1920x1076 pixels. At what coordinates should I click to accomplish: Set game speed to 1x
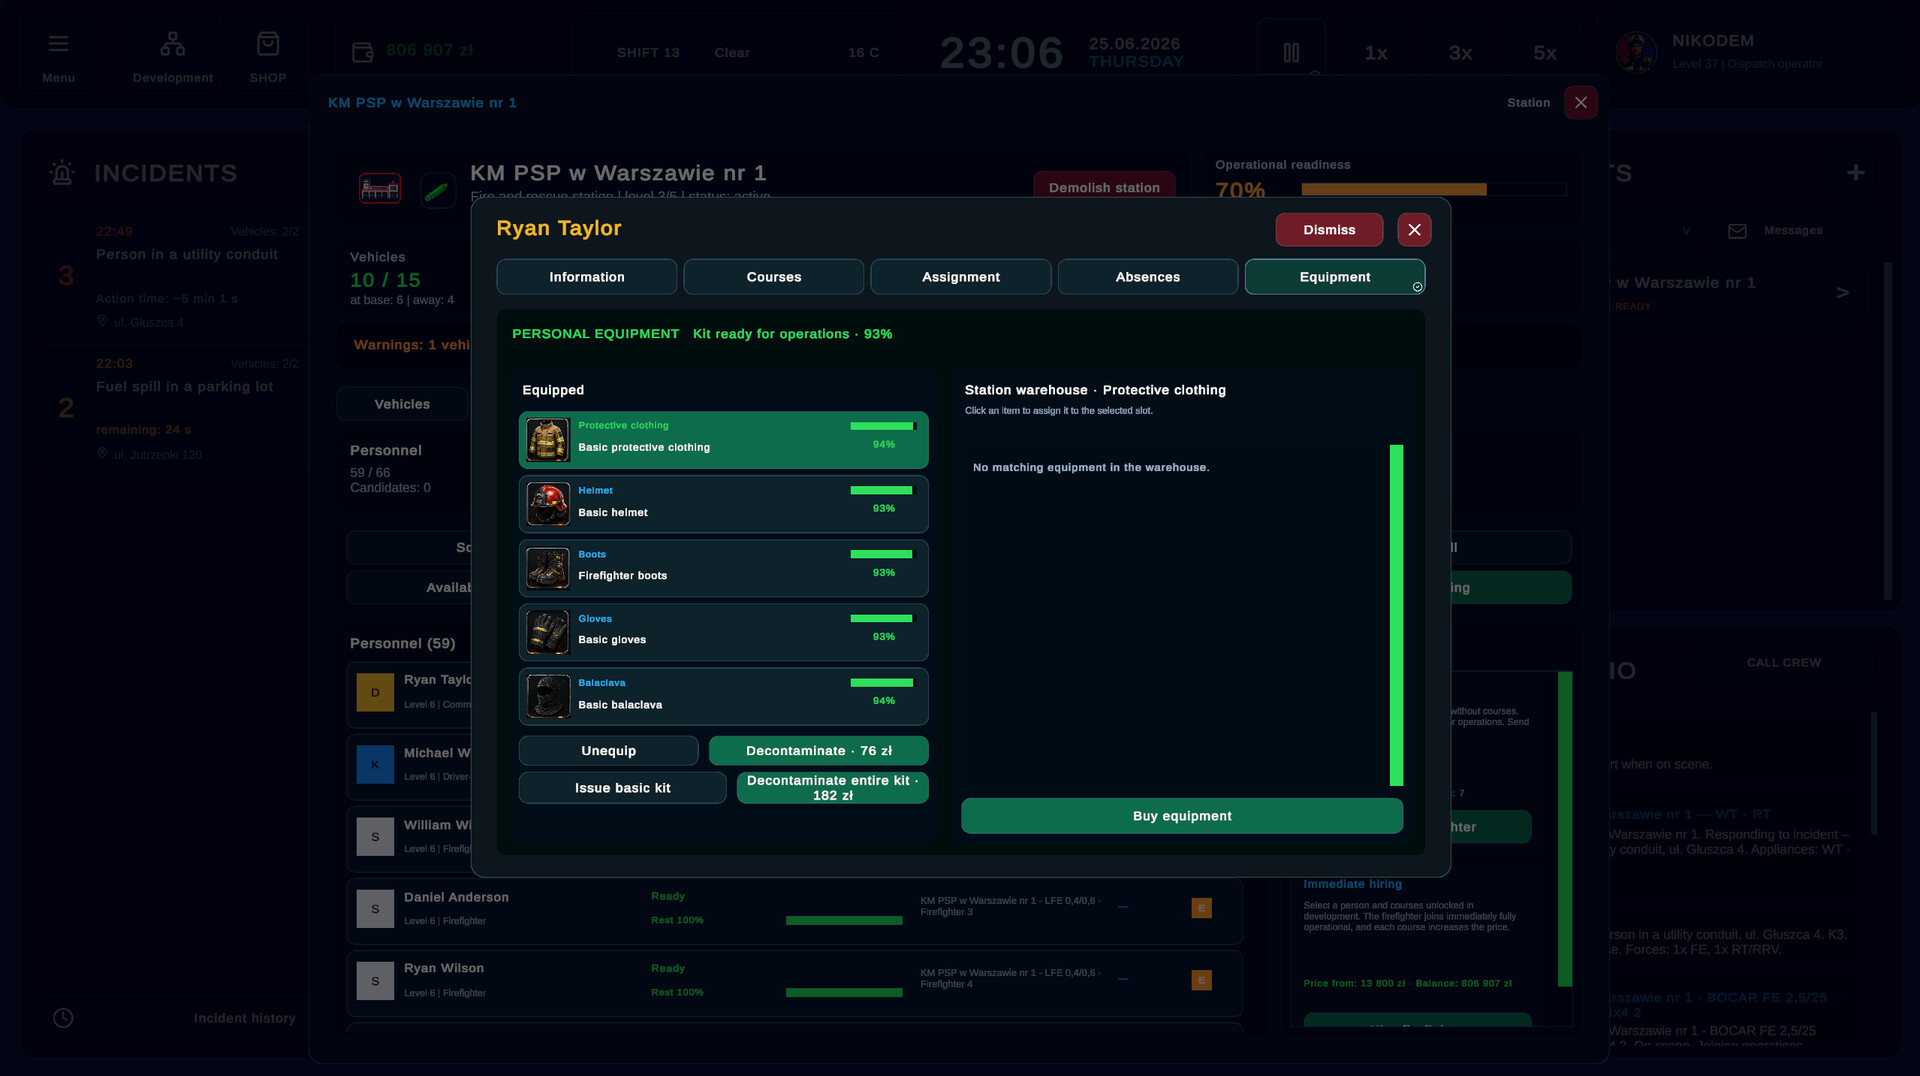[1376, 53]
